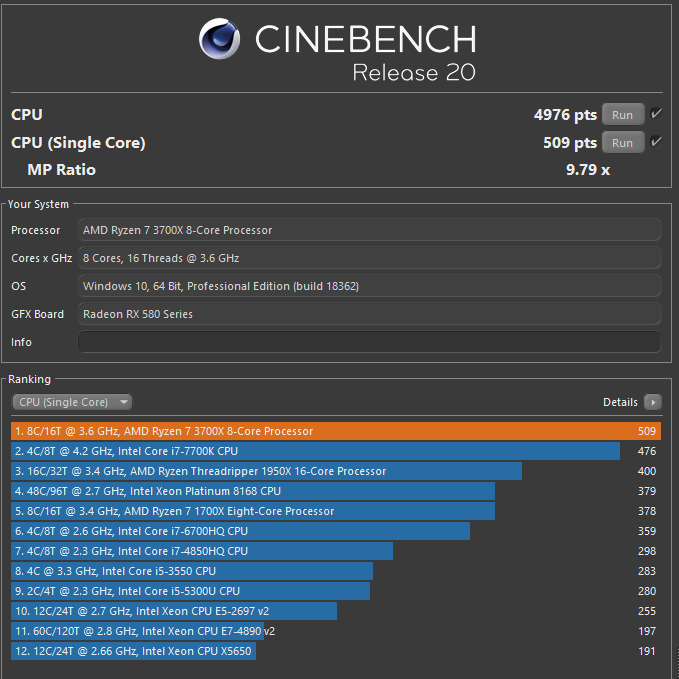This screenshot has width=679, height=679.
Task: Click the OS field showing Windows 10
Action: click(369, 286)
